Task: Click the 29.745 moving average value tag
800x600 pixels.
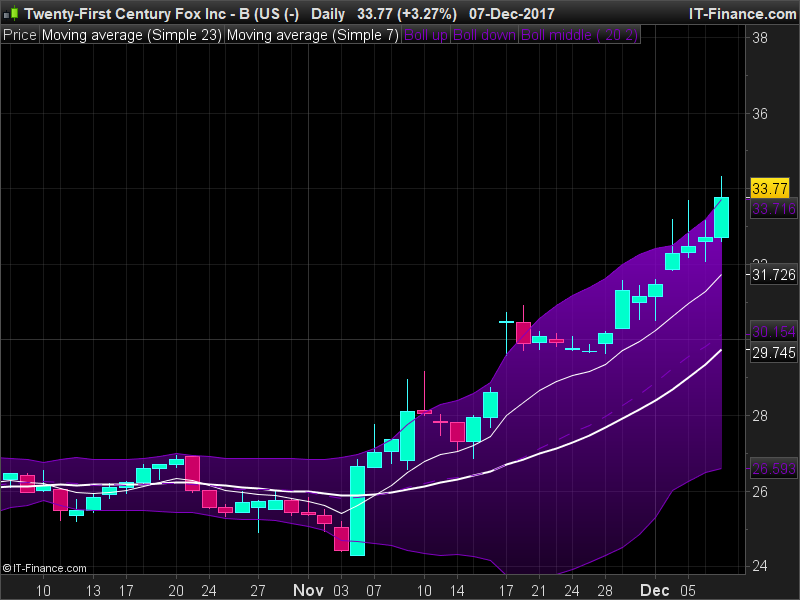Action: 773,353
